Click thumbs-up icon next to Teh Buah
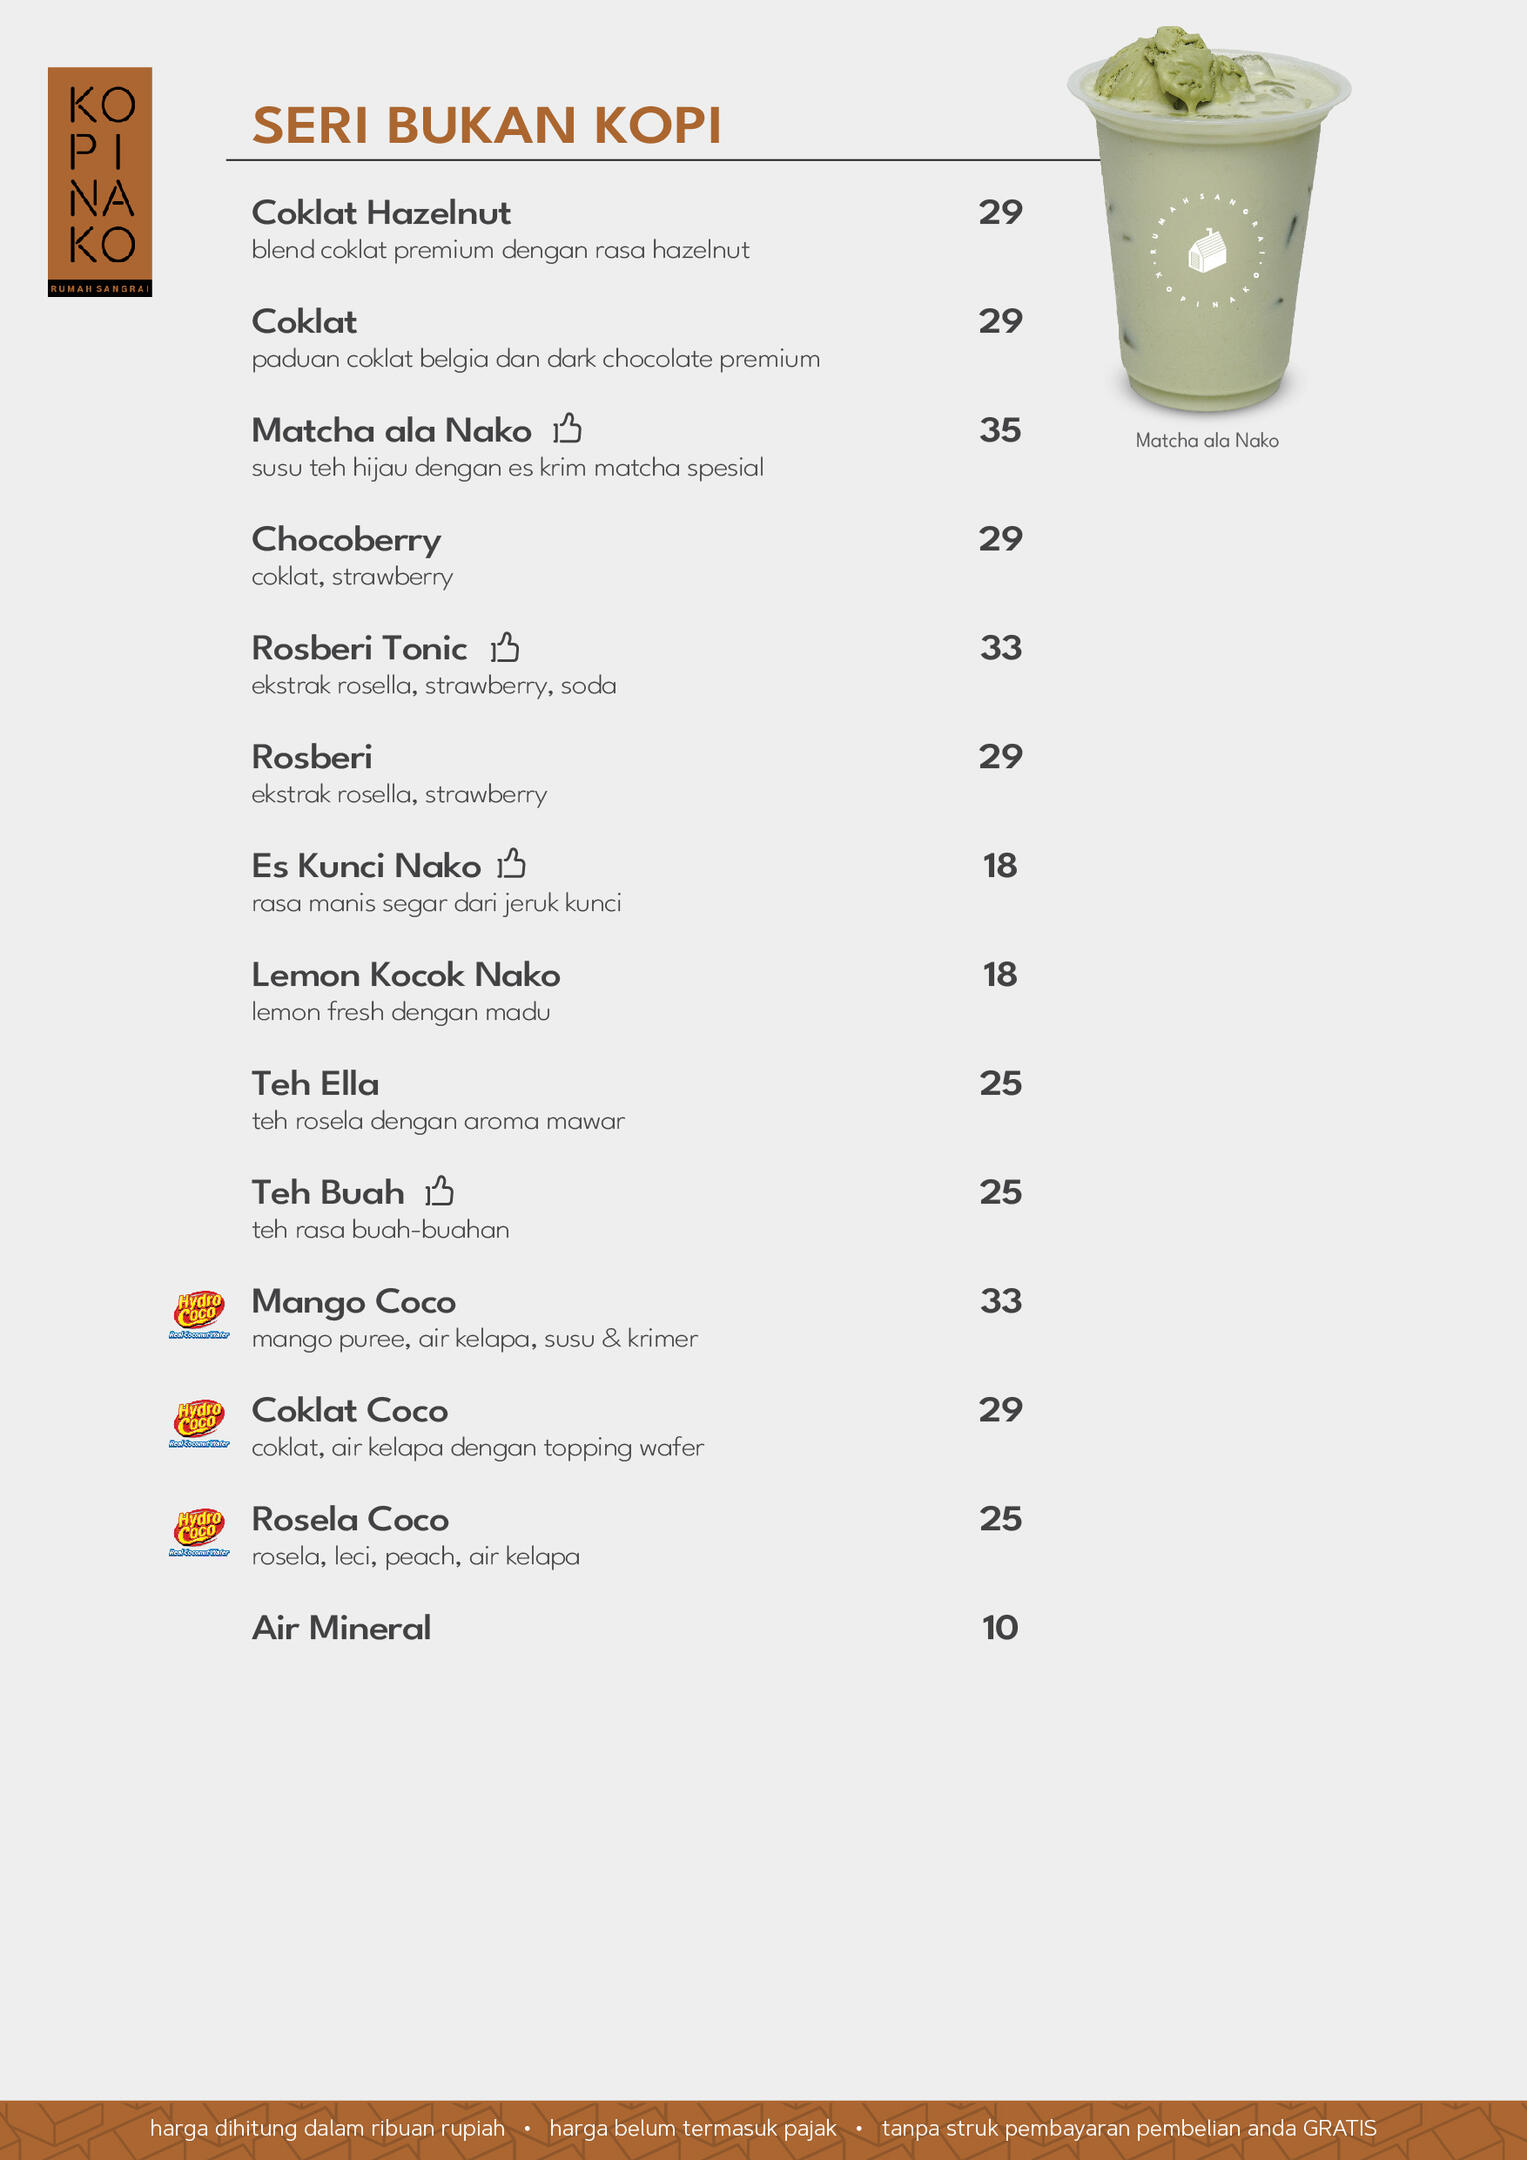1527x2160 pixels. [x=440, y=1191]
